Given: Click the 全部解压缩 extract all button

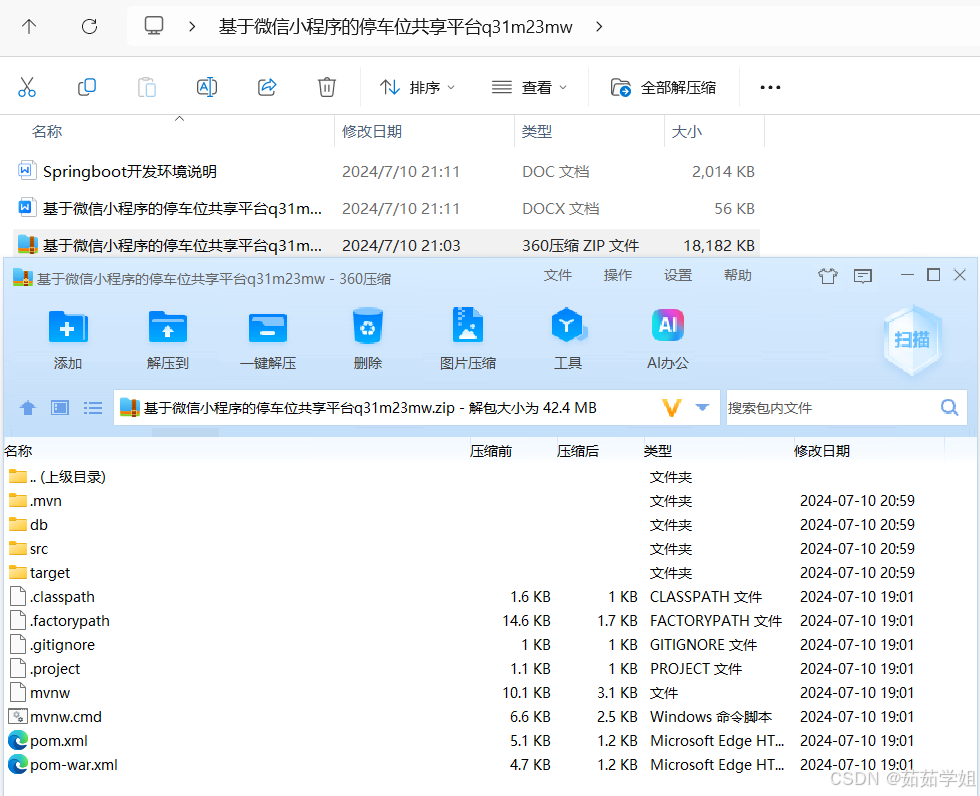Looking at the screenshot, I should [x=663, y=87].
